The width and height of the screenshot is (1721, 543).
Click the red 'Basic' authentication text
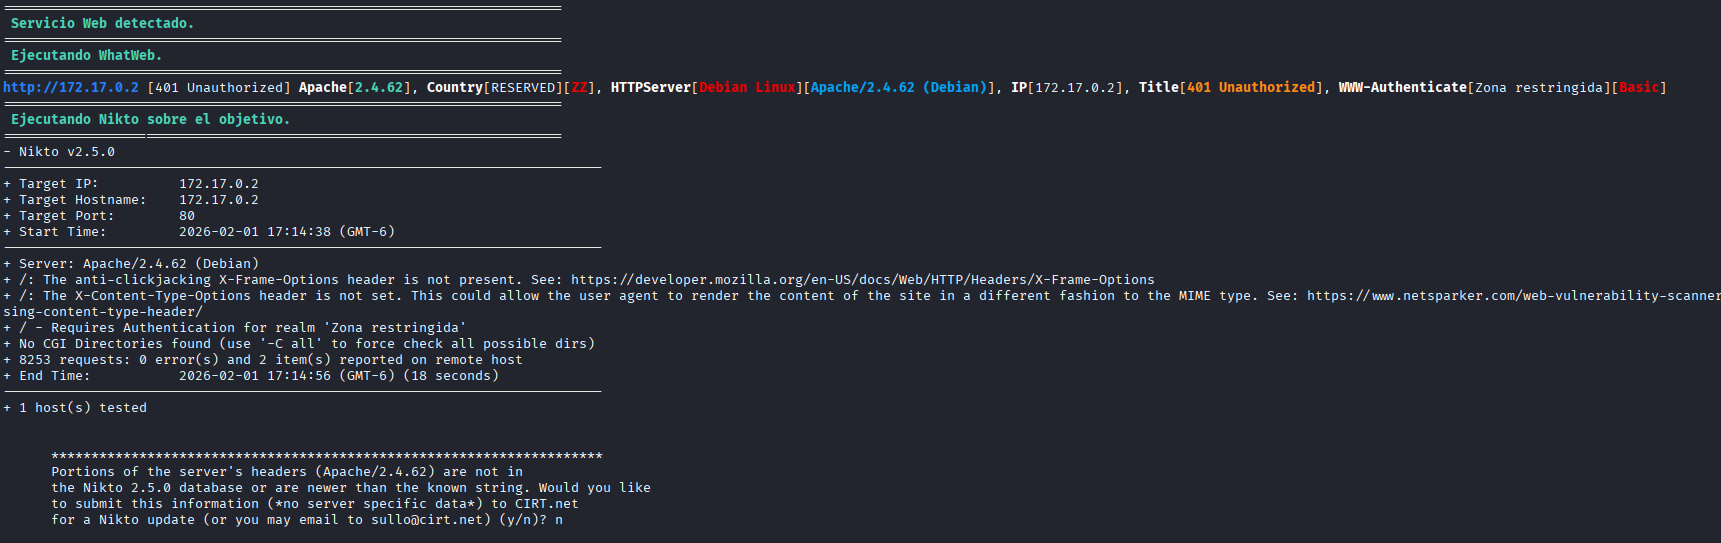click(1638, 88)
